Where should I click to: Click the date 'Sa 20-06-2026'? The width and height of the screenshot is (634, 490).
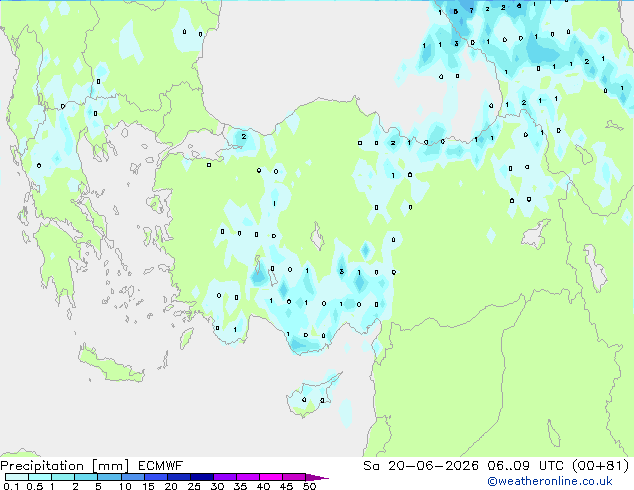tap(421, 466)
